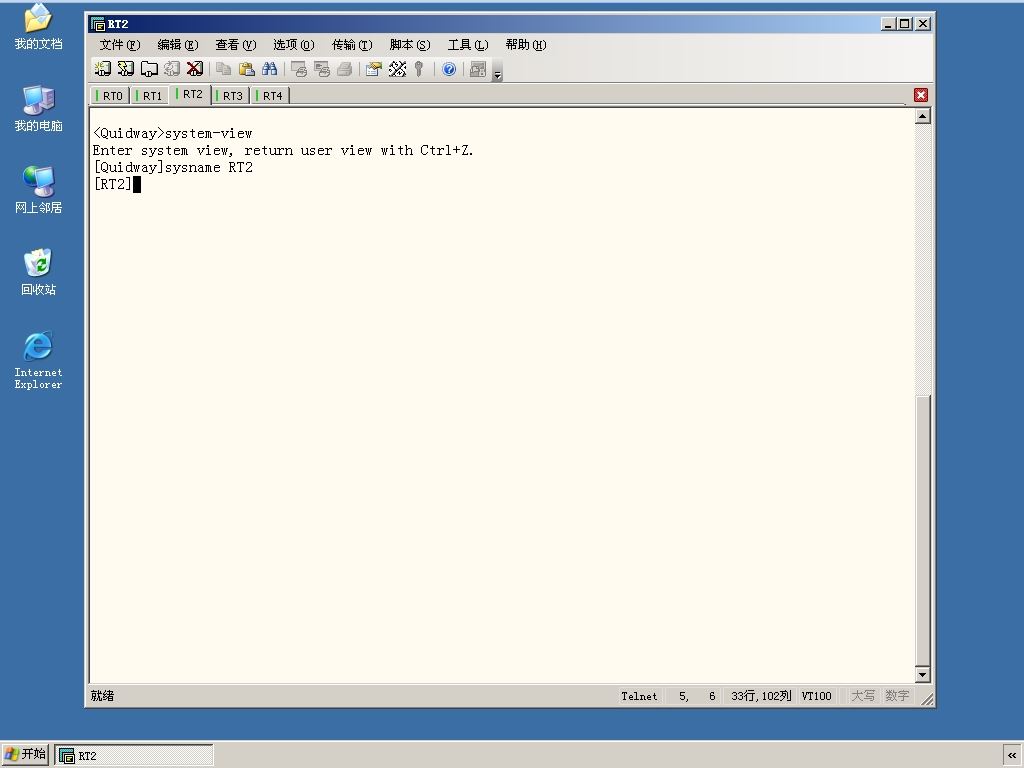
Task: Click the Telnet status bar entry
Action: [639, 696]
